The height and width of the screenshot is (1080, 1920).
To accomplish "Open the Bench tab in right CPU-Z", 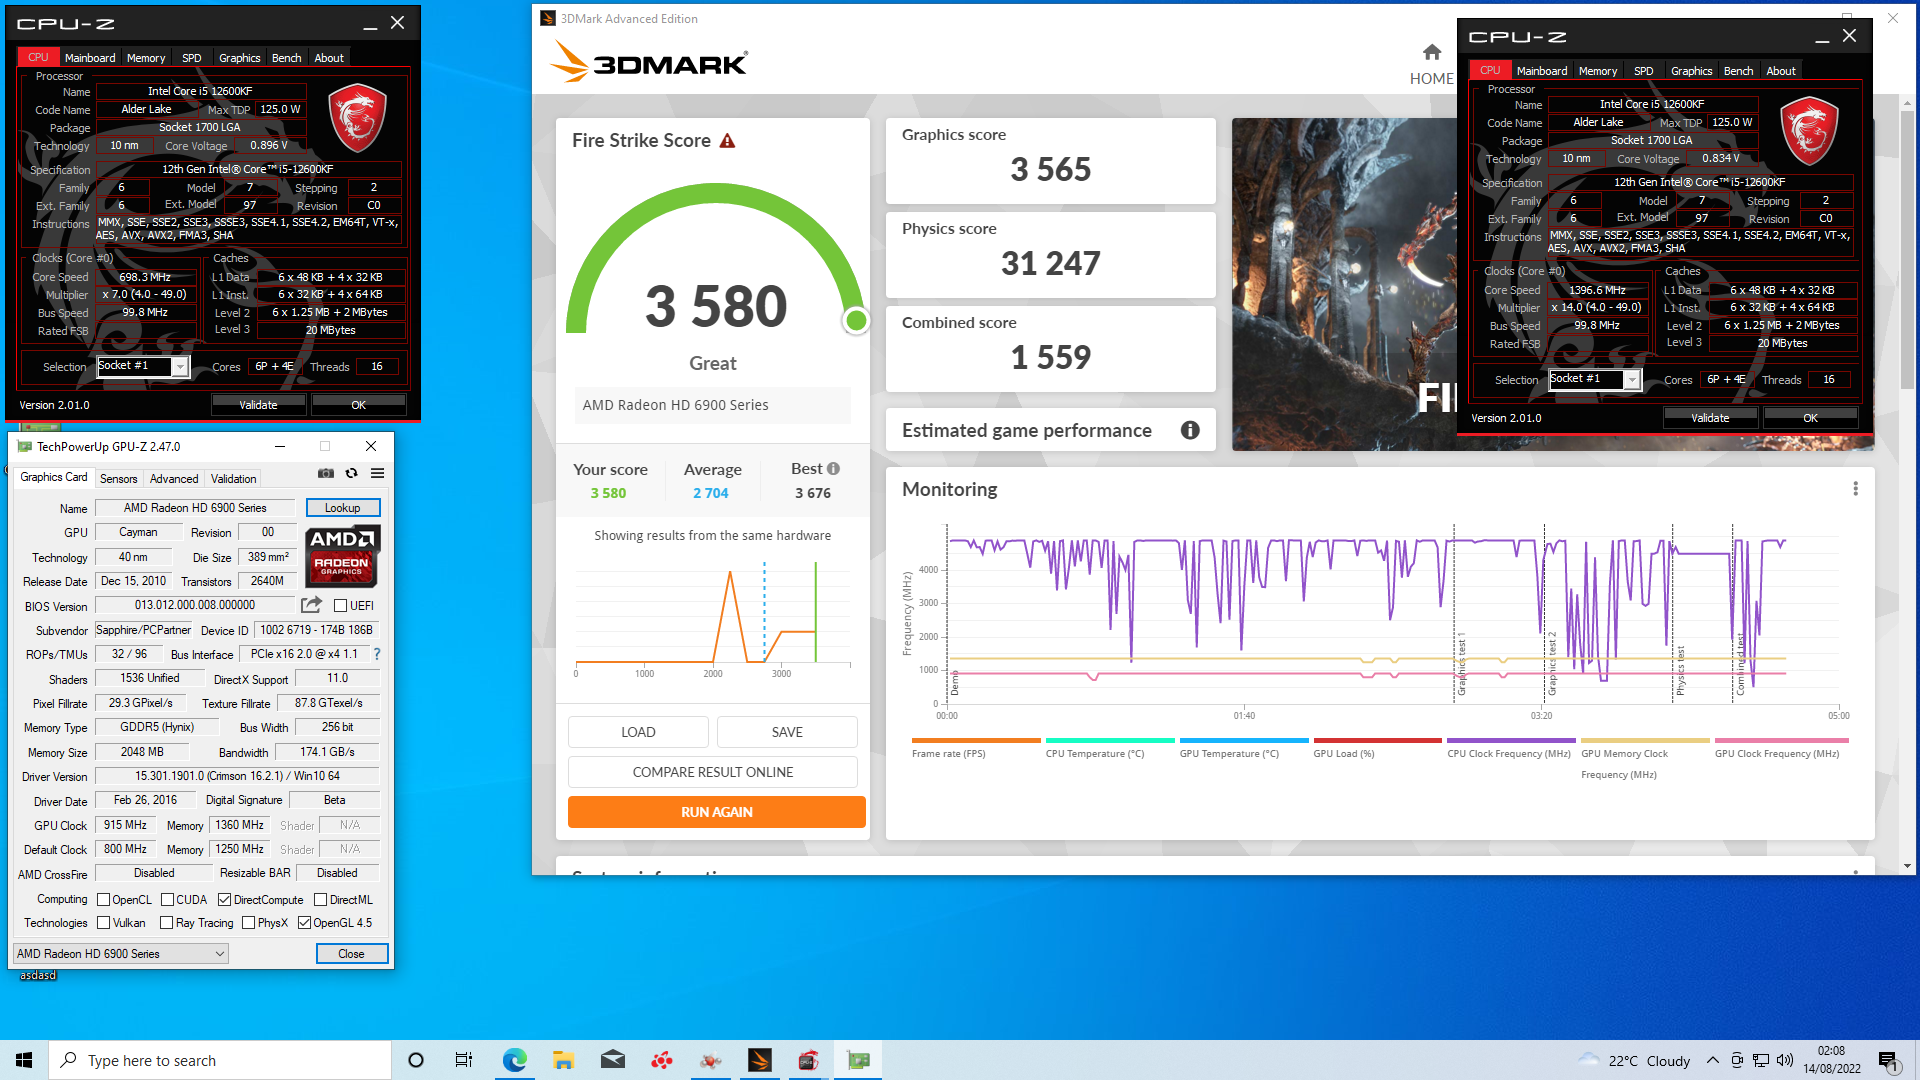I will pos(1738,71).
